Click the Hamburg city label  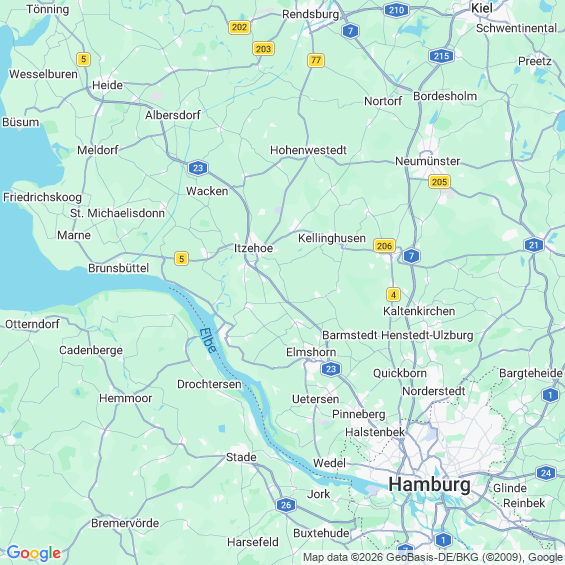click(429, 484)
